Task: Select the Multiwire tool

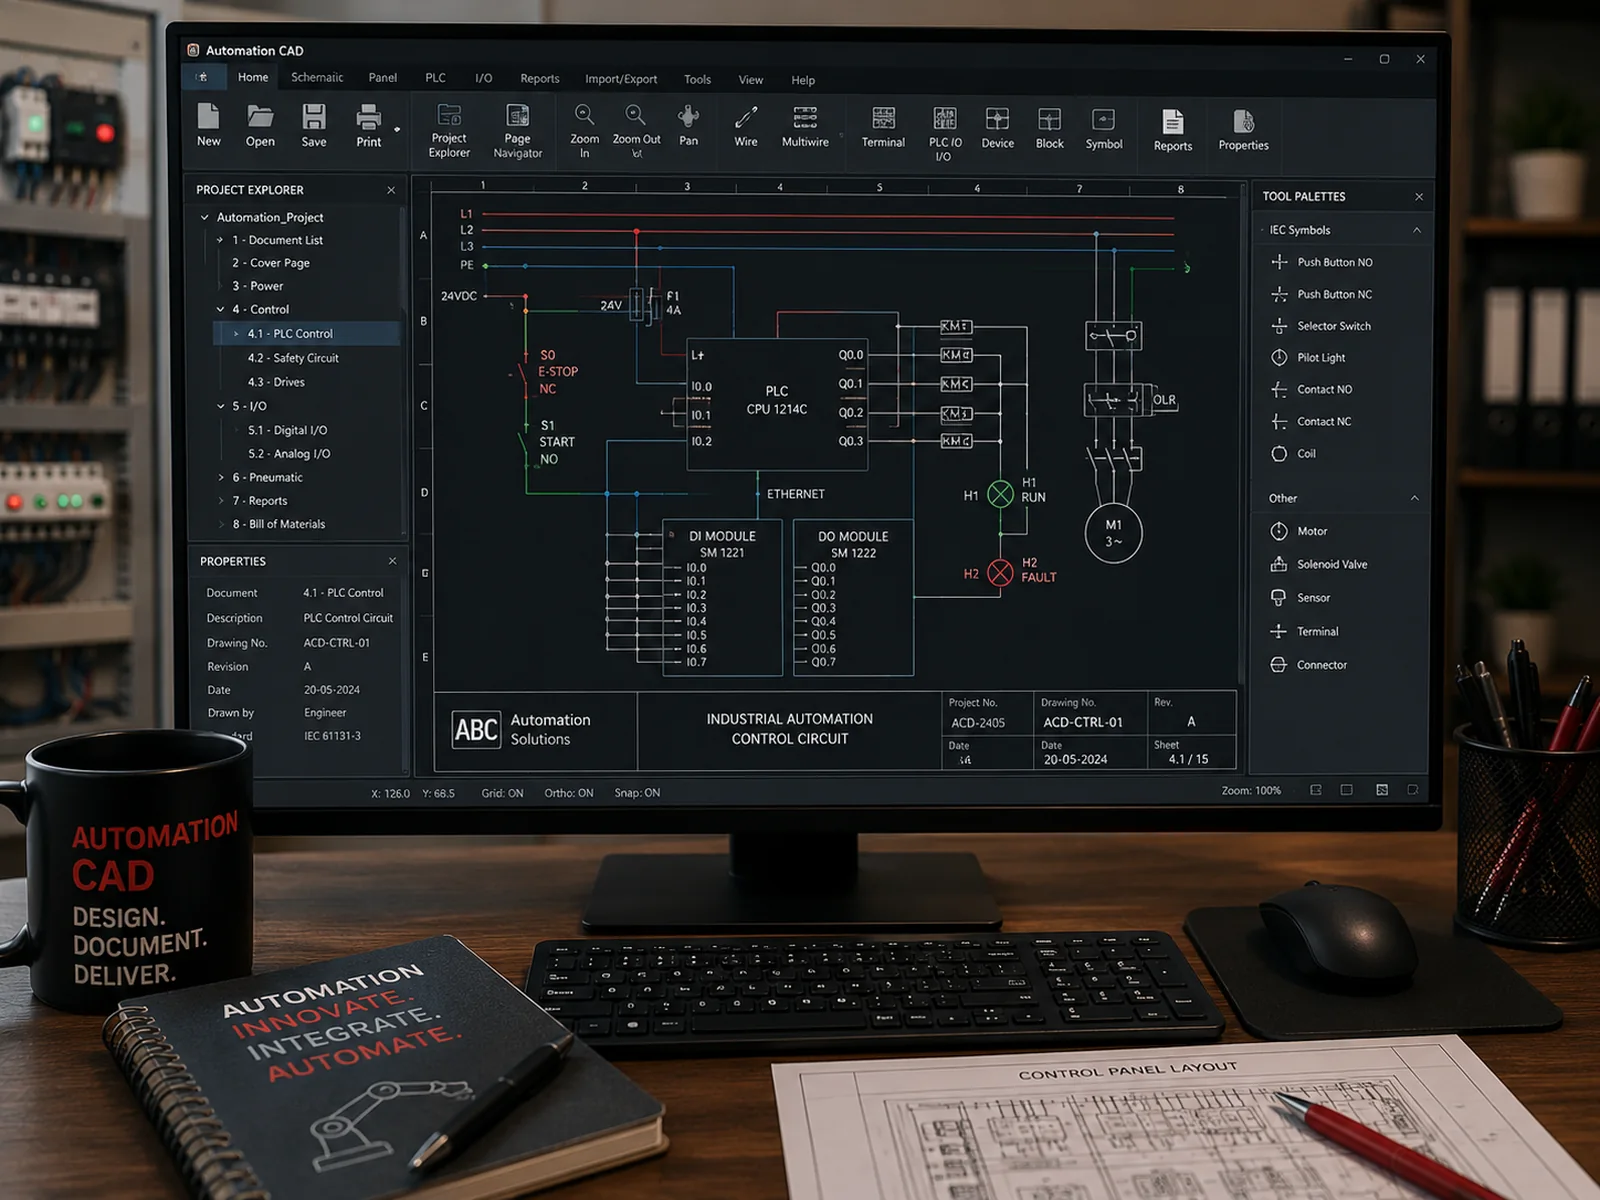Action: 805,117
